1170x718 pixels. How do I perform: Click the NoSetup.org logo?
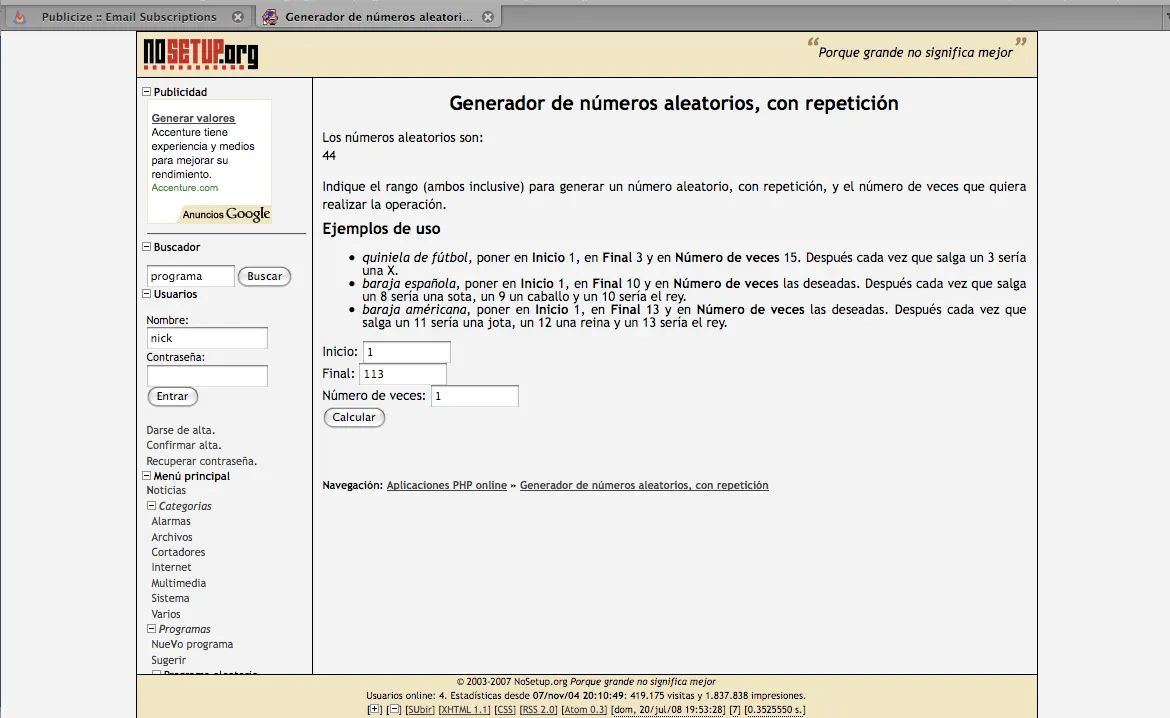[x=201, y=54]
